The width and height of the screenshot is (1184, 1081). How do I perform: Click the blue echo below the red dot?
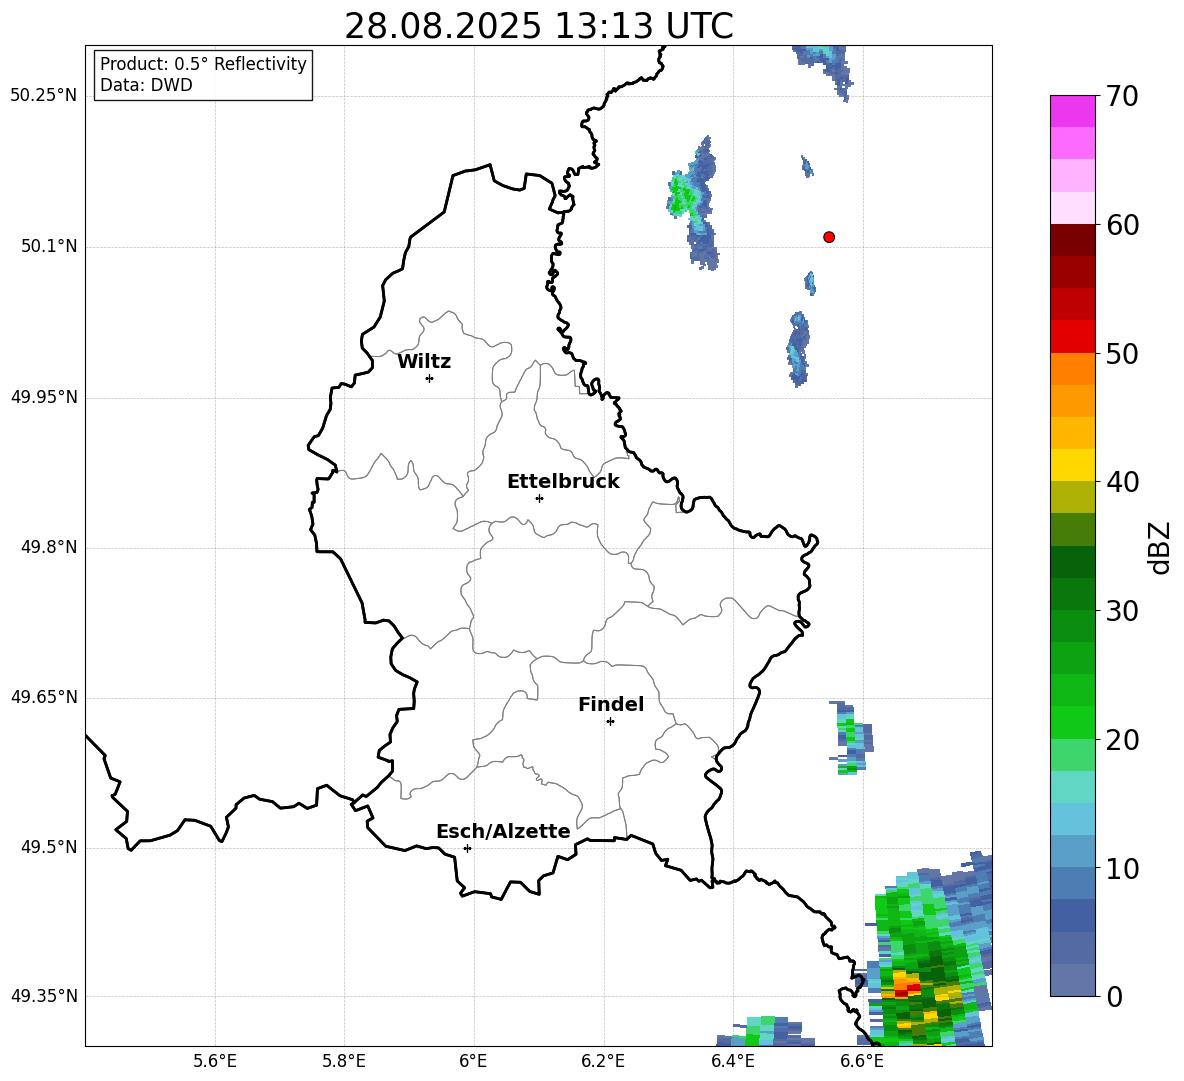(x=809, y=283)
